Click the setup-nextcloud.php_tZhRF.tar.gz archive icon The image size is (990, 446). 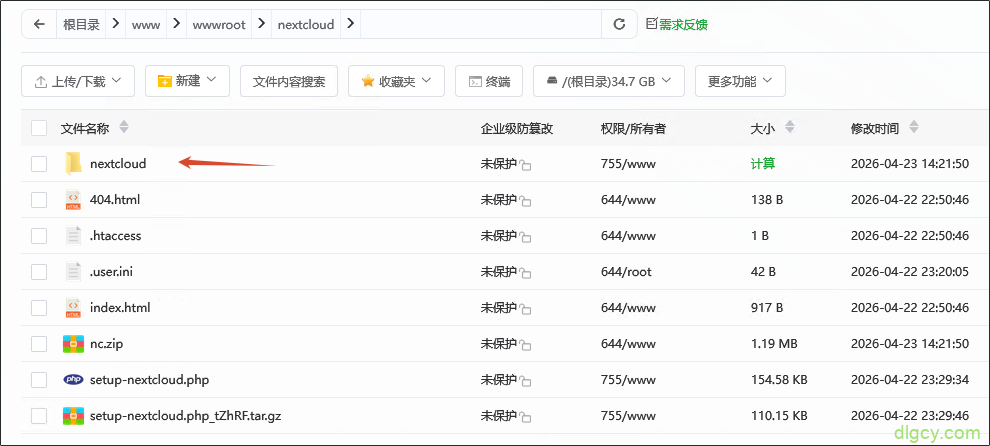pyautogui.click(x=73, y=416)
